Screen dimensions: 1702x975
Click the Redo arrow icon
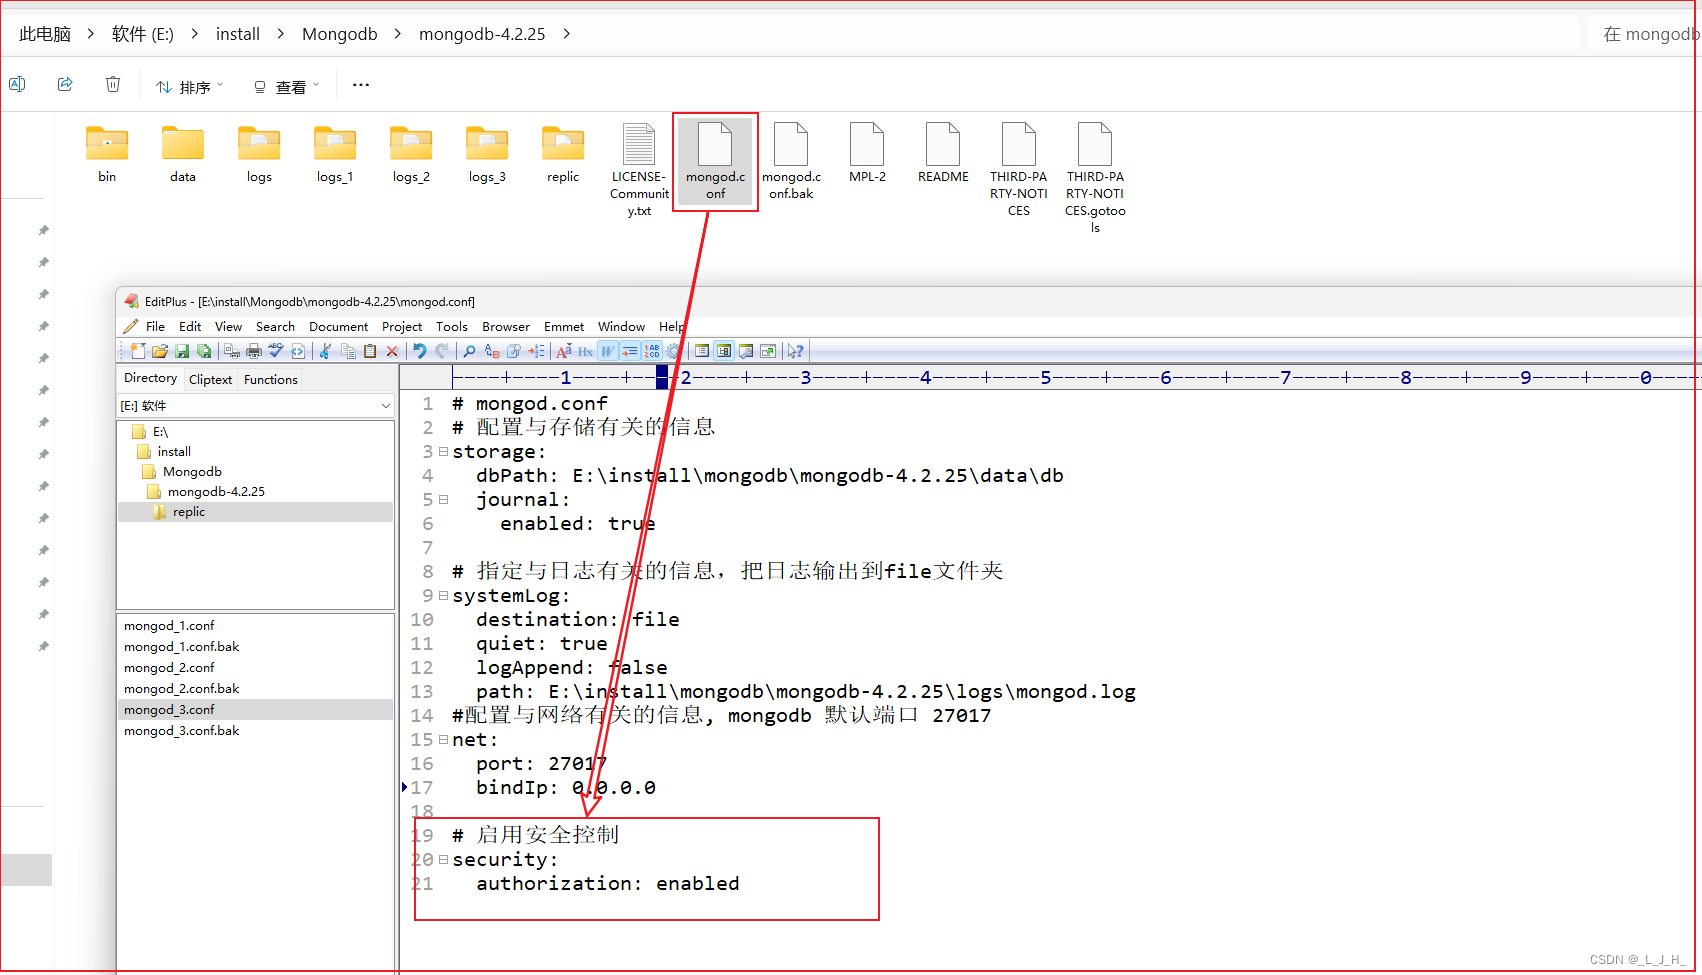pyautogui.click(x=442, y=351)
